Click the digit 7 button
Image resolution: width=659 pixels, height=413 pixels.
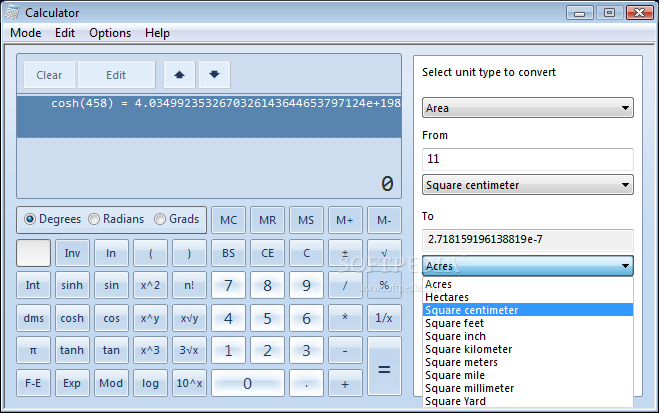click(x=228, y=285)
